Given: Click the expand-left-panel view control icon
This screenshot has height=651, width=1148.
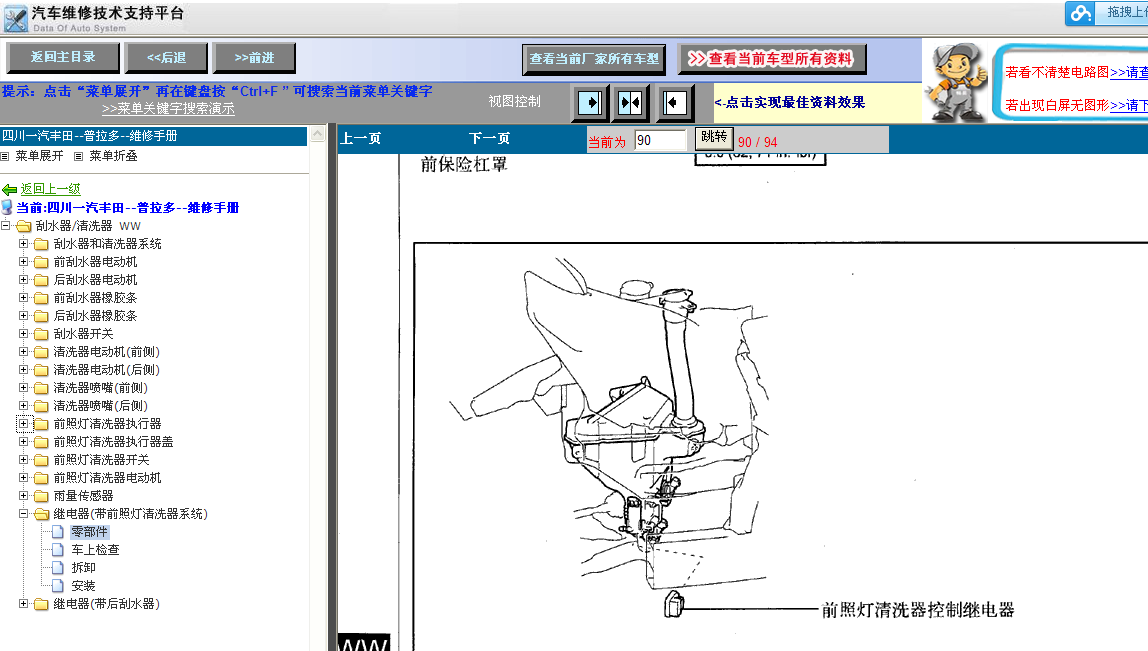Looking at the screenshot, I should (x=590, y=102).
